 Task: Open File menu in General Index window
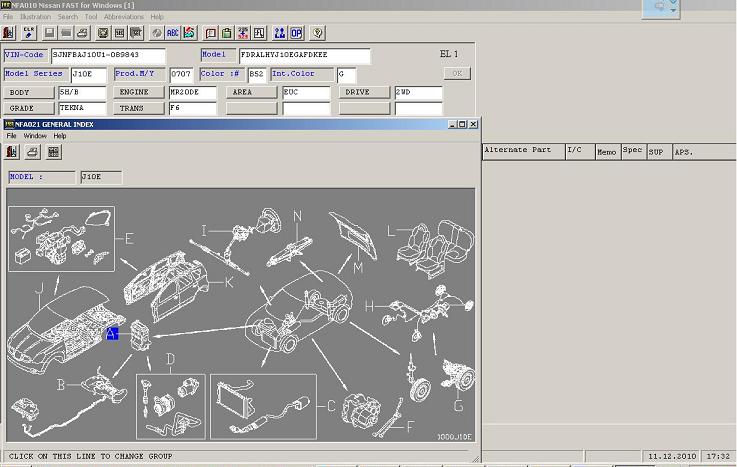point(11,136)
